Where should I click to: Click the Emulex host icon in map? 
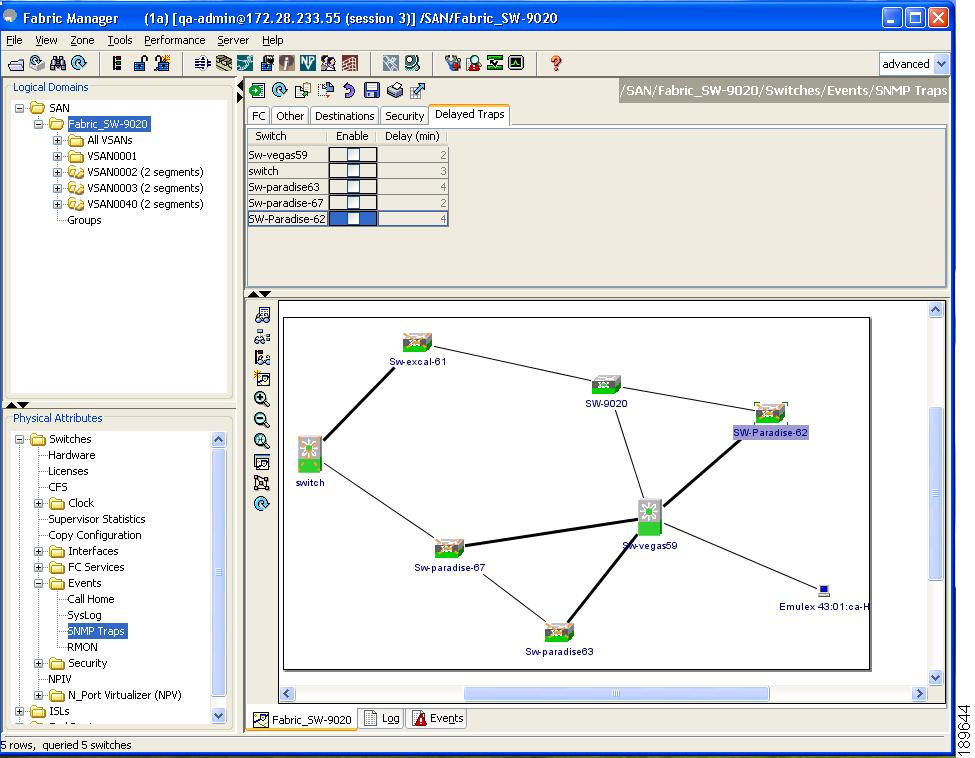(x=824, y=591)
